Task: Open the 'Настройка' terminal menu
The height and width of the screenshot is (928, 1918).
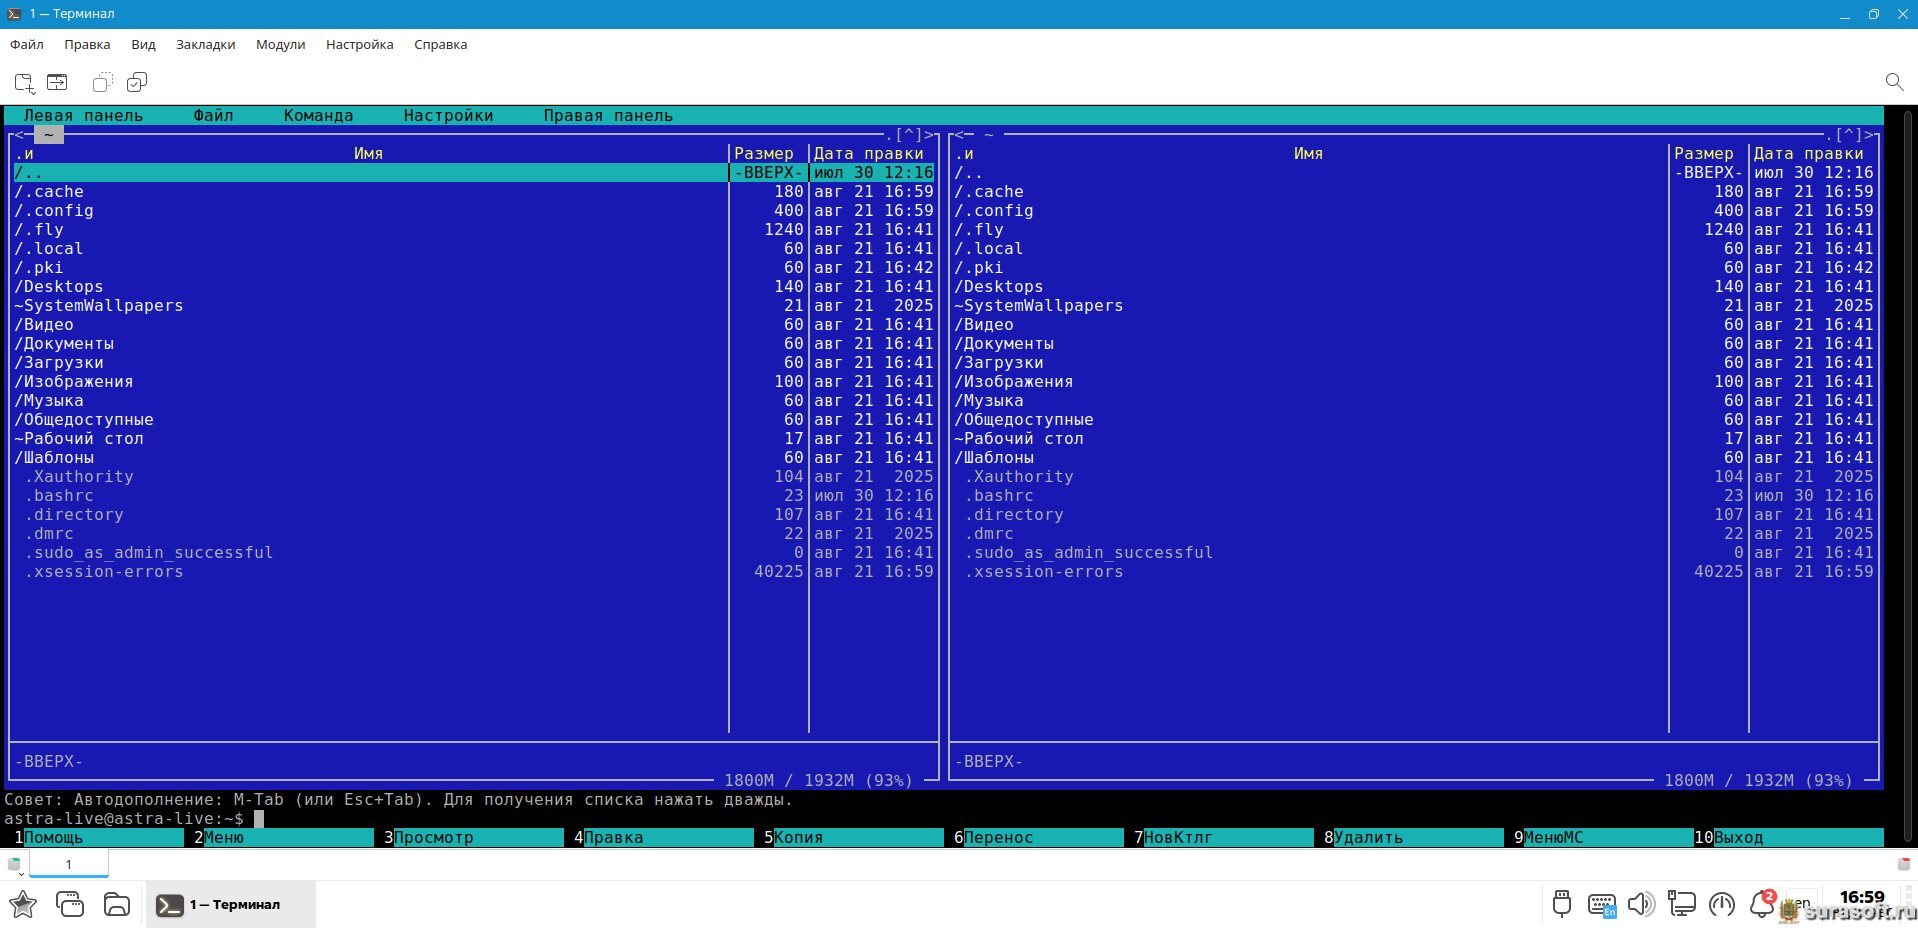Action: (x=359, y=44)
